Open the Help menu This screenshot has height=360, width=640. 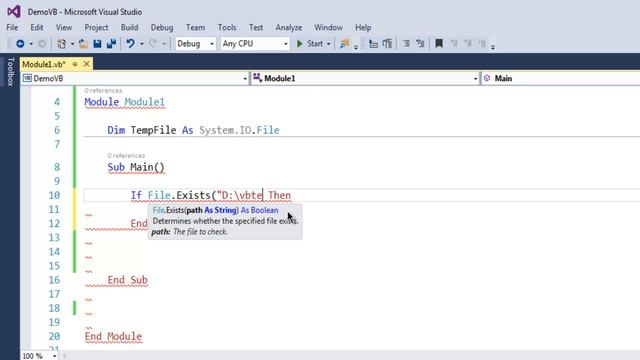click(x=363, y=27)
